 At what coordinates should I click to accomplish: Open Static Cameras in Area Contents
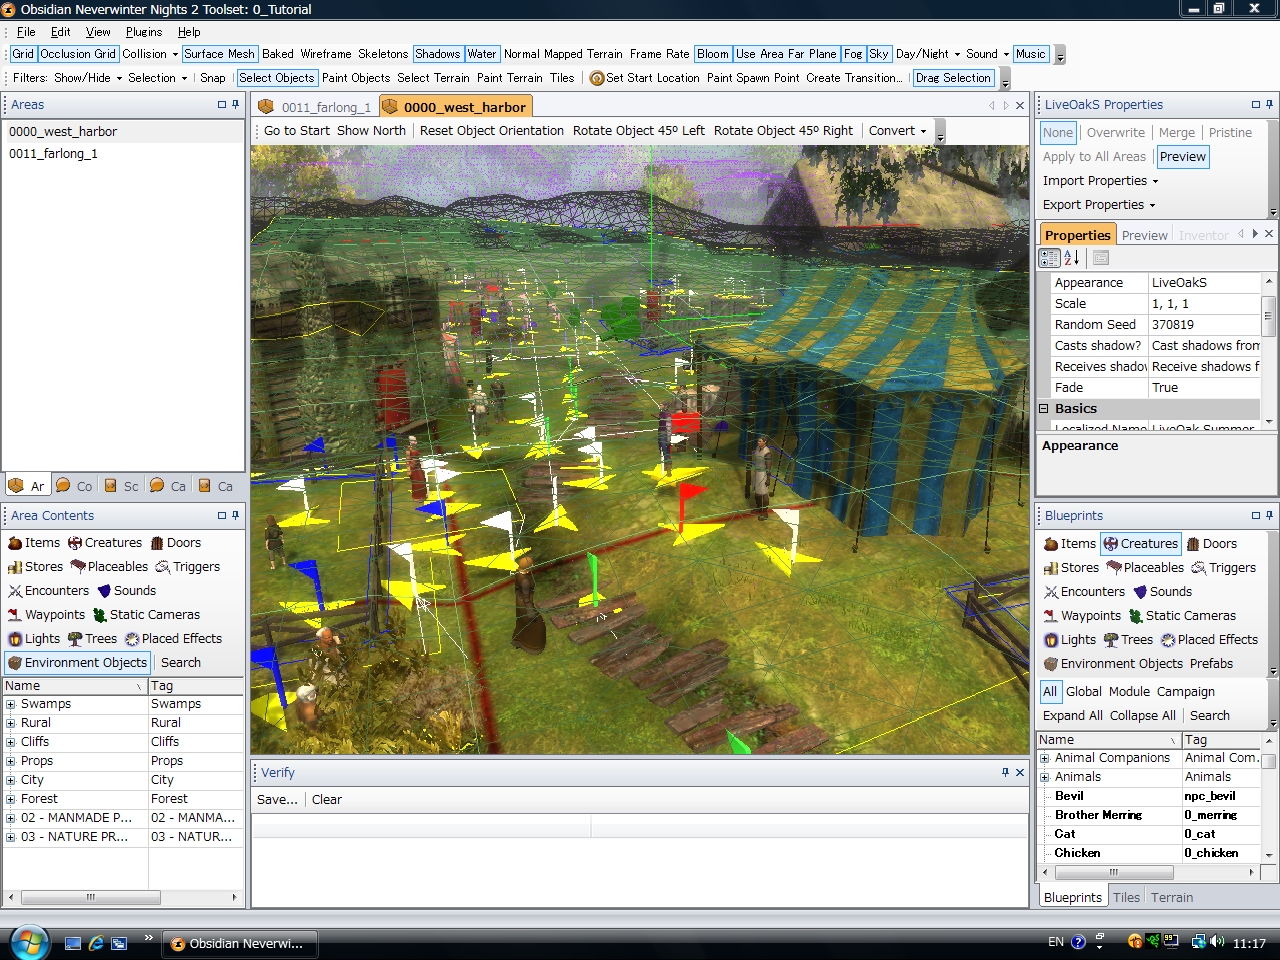(147, 615)
